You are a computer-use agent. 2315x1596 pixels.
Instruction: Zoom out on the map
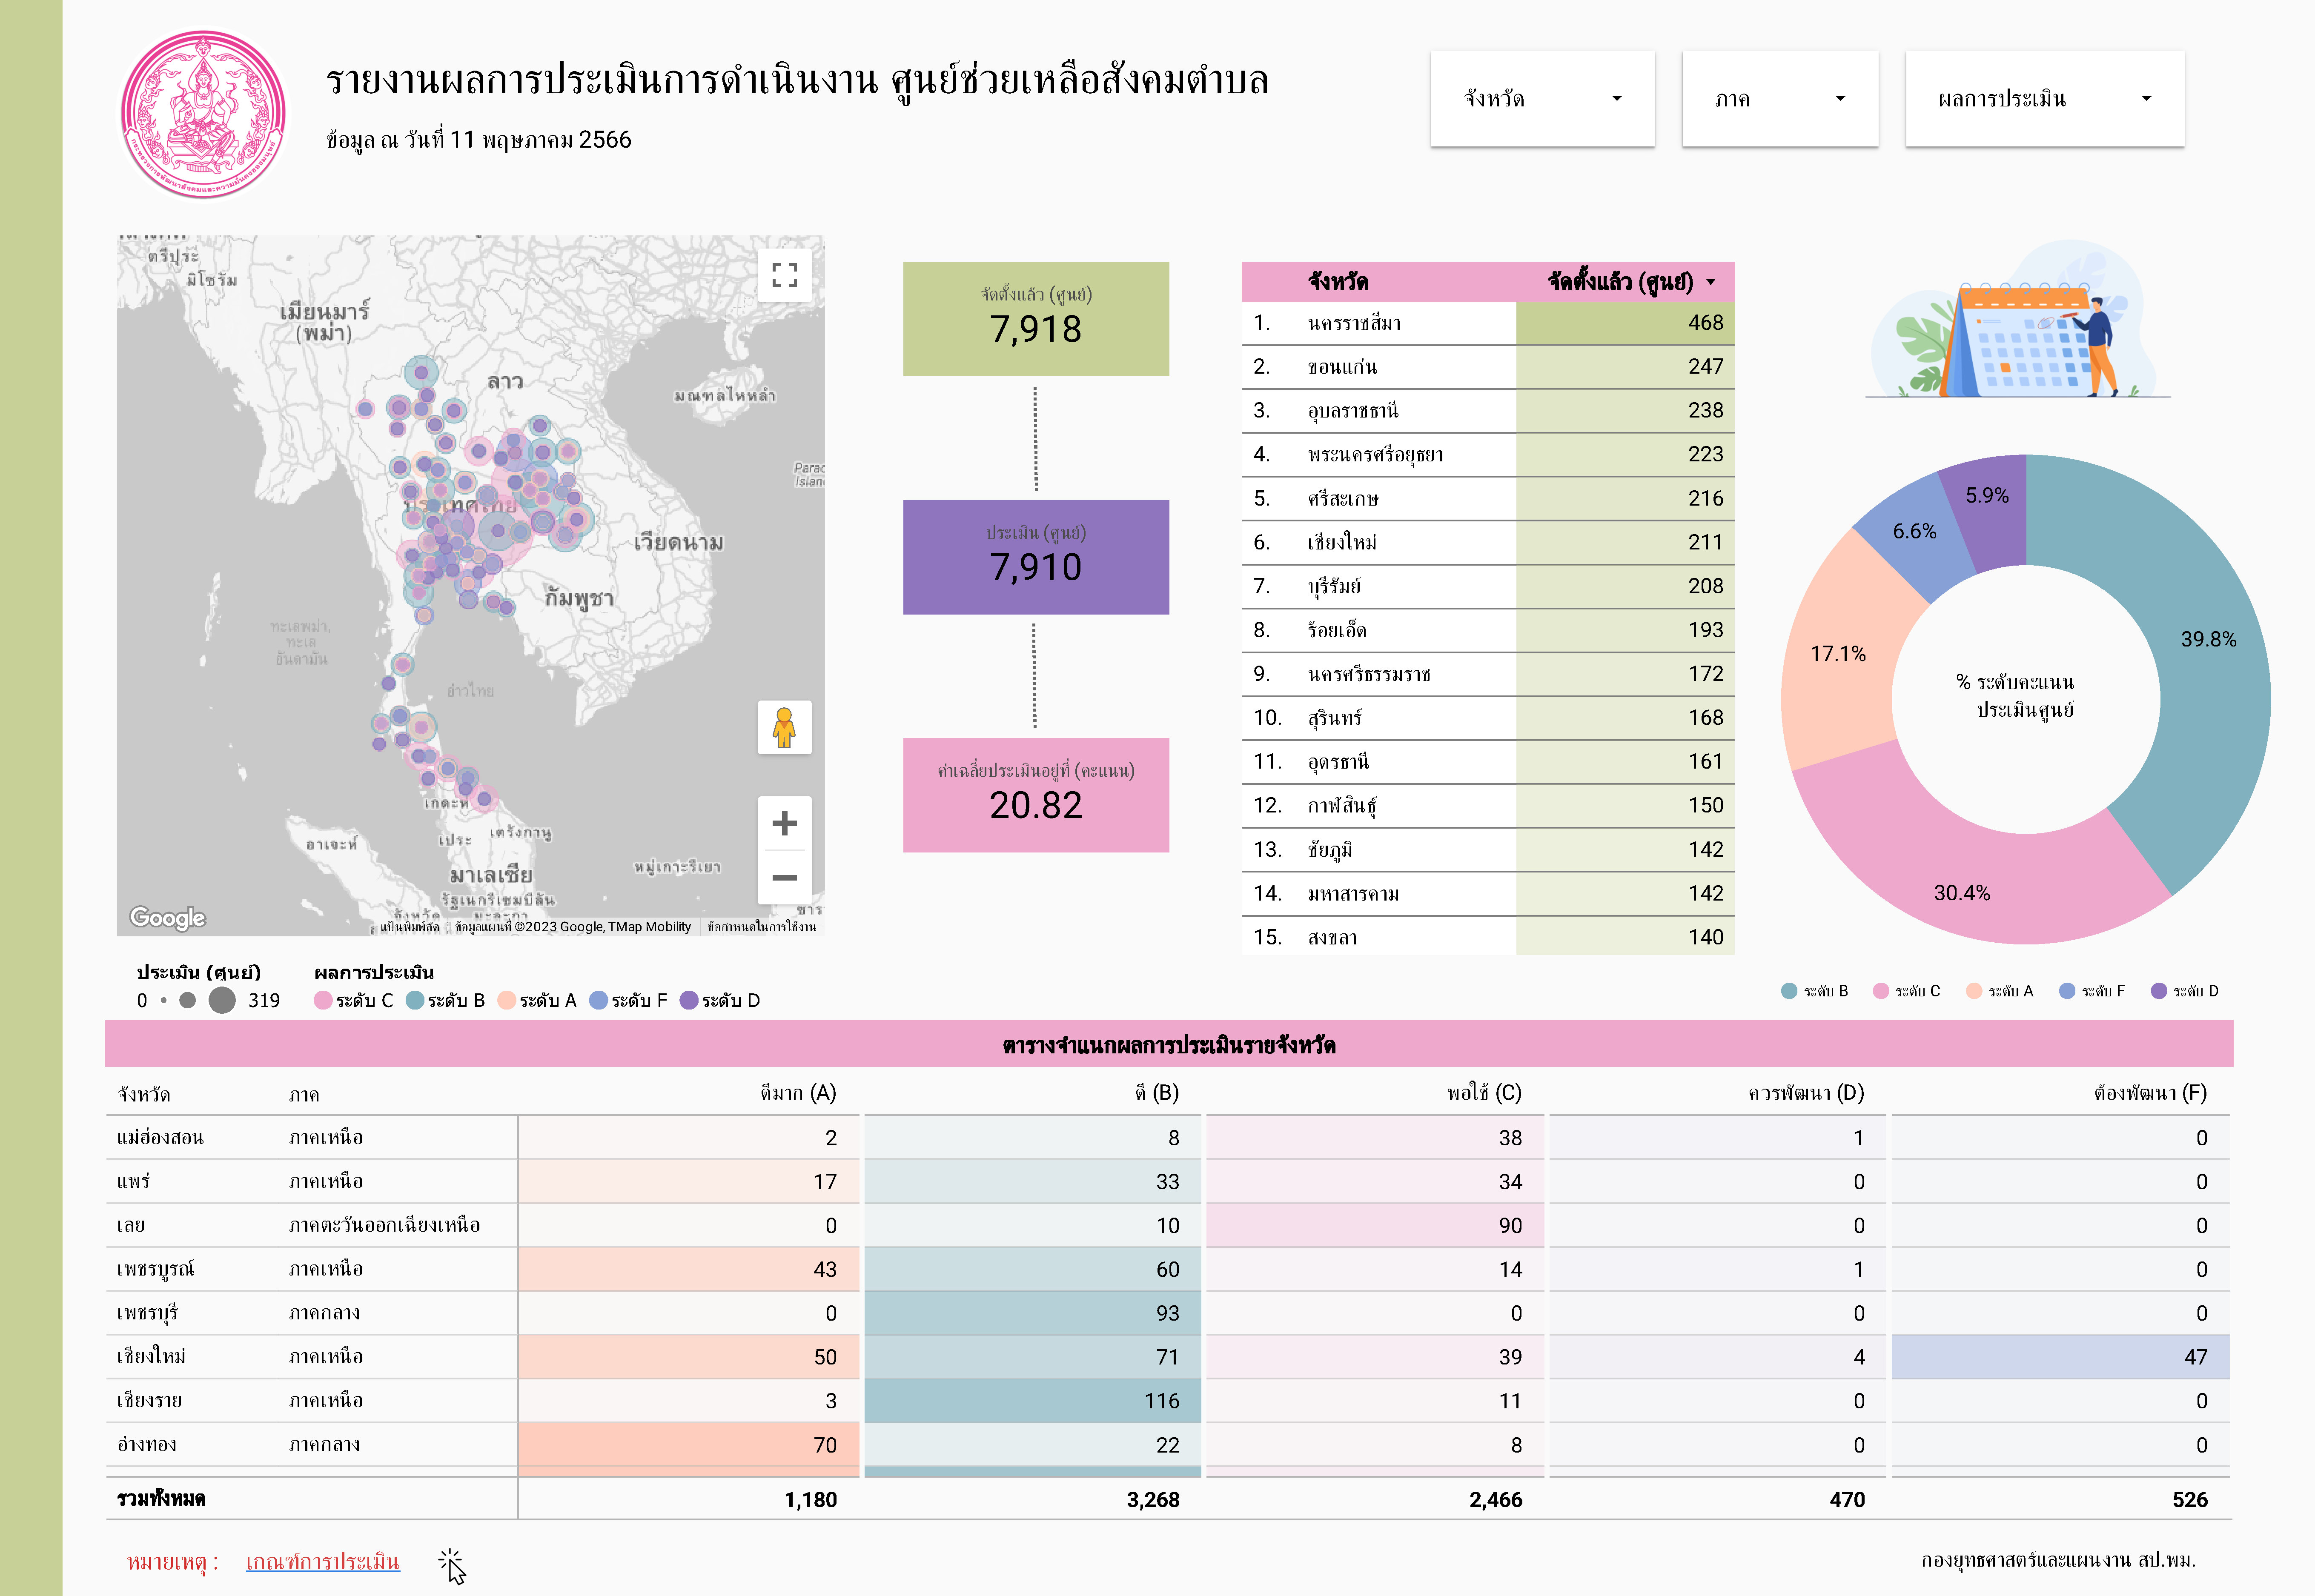tap(784, 878)
